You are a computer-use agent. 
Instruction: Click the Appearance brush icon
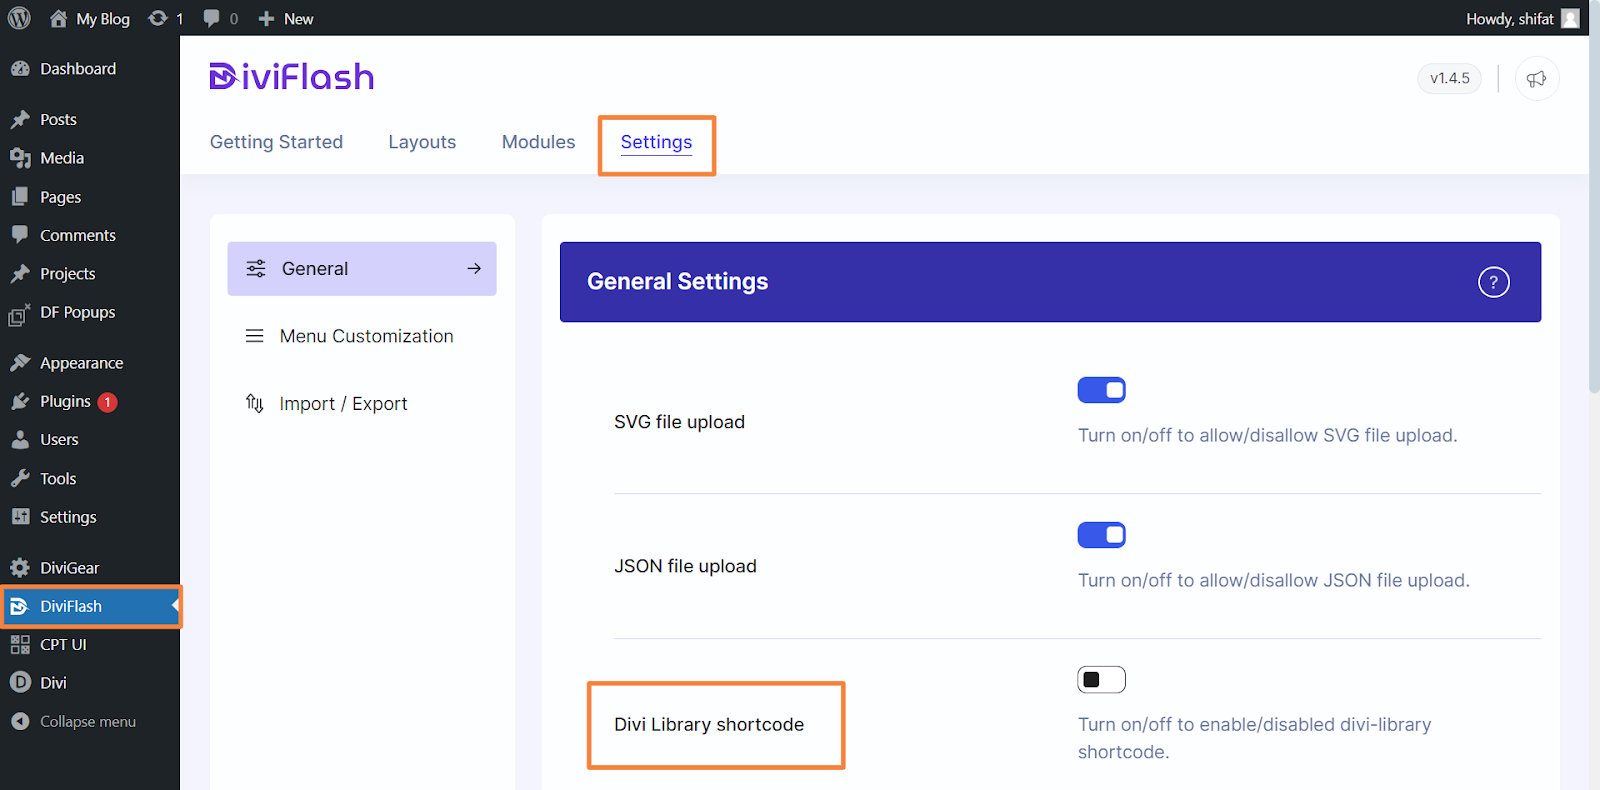[x=20, y=362]
